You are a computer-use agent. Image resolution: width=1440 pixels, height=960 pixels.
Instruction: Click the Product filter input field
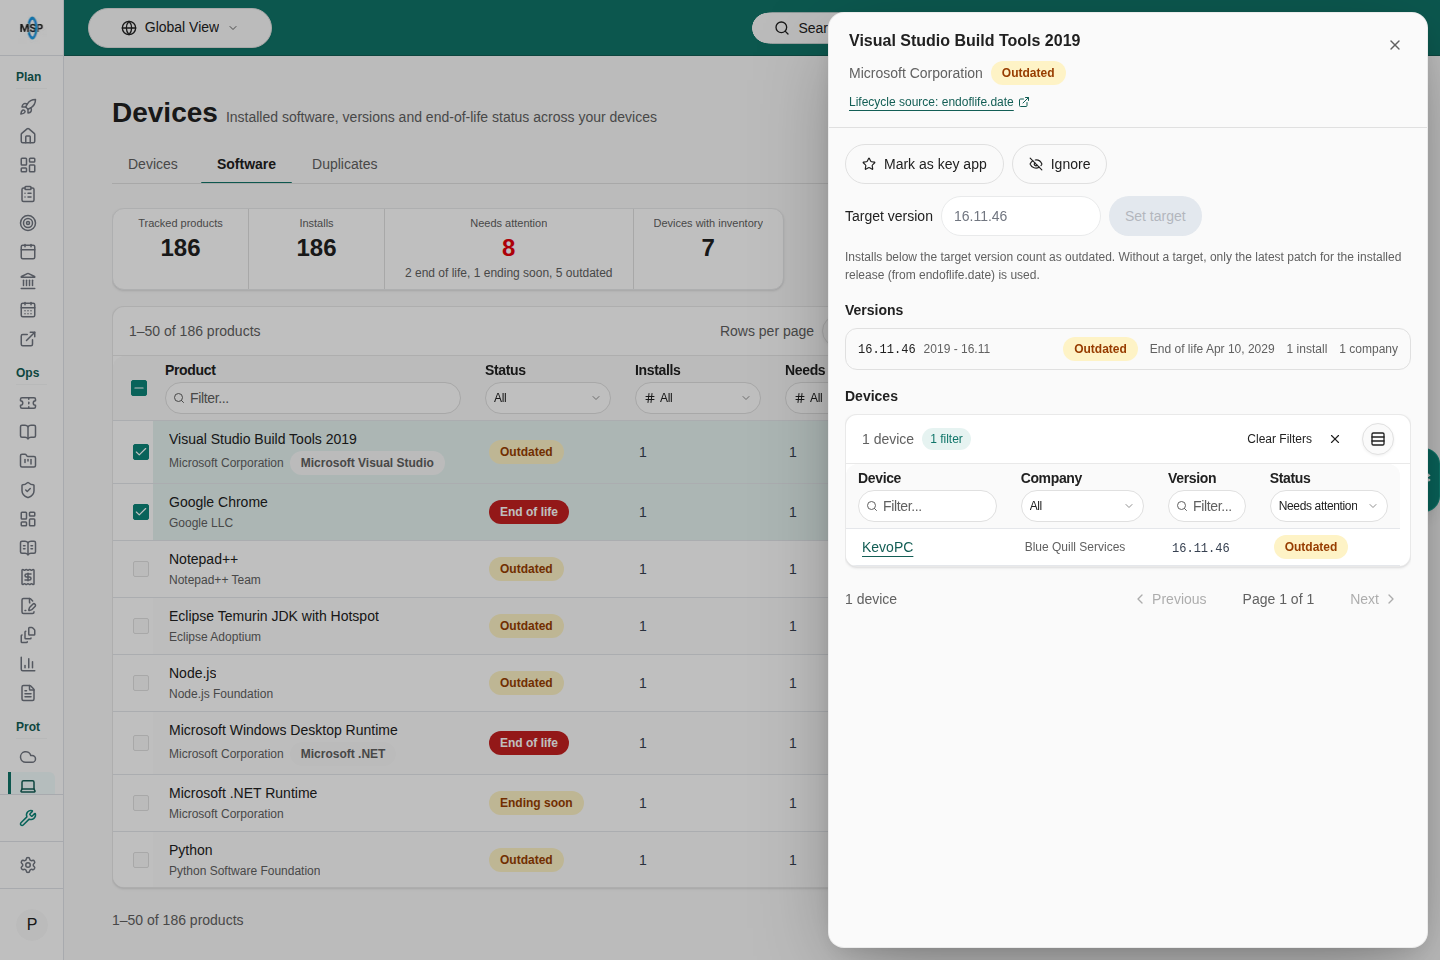click(x=313, y=398)
